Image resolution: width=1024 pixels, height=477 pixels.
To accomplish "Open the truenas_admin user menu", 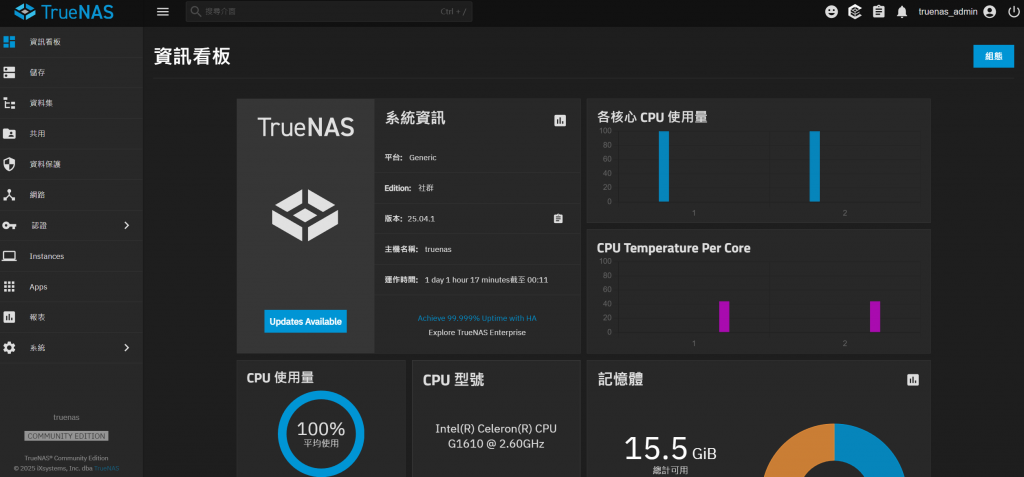I will [957, 12].
